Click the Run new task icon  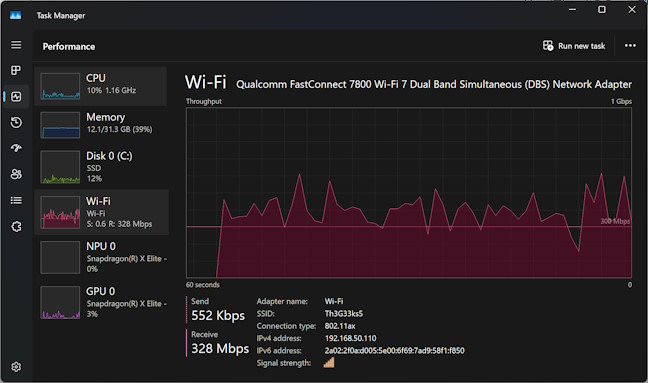(x=548, y=45)
